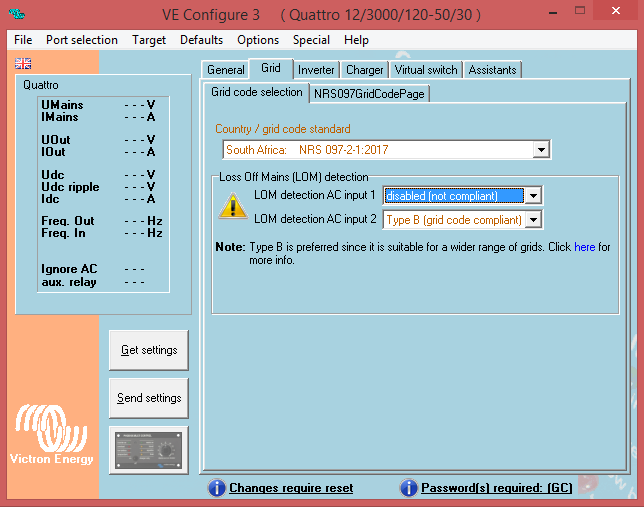
Task: Click the UMains reading row
Action: point(98,105)
